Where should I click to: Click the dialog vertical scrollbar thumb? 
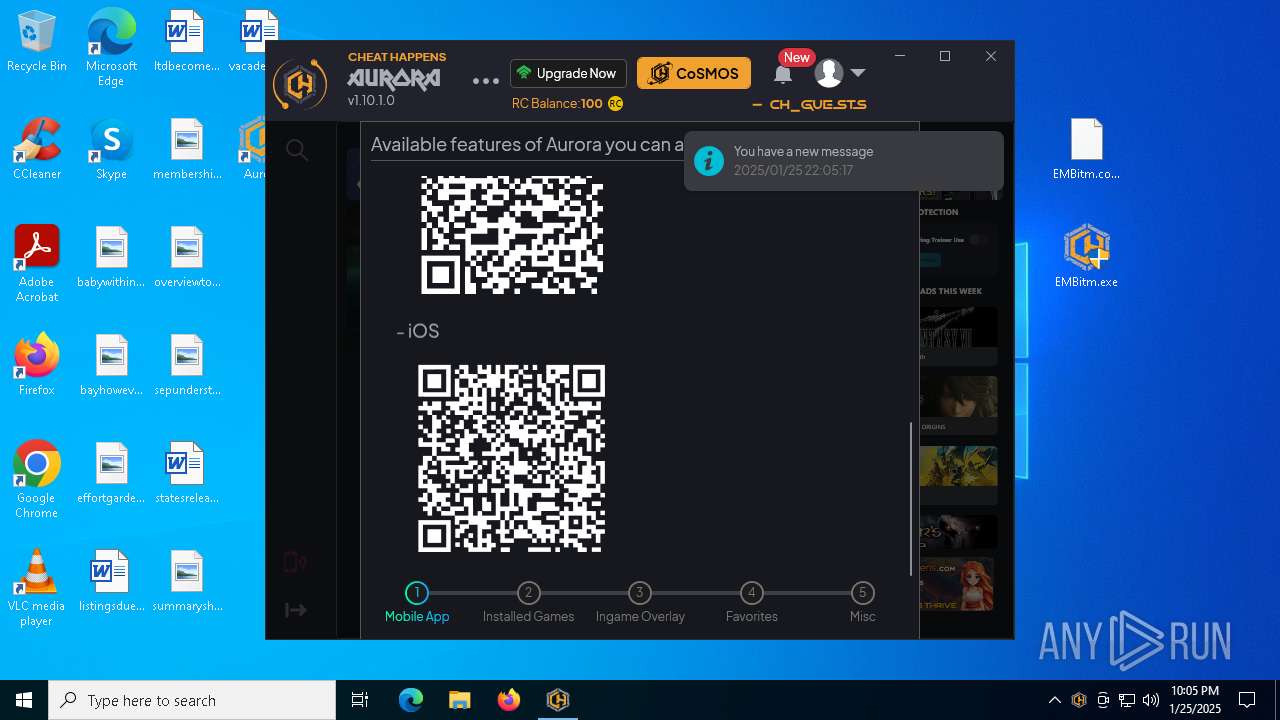(911, 498)
